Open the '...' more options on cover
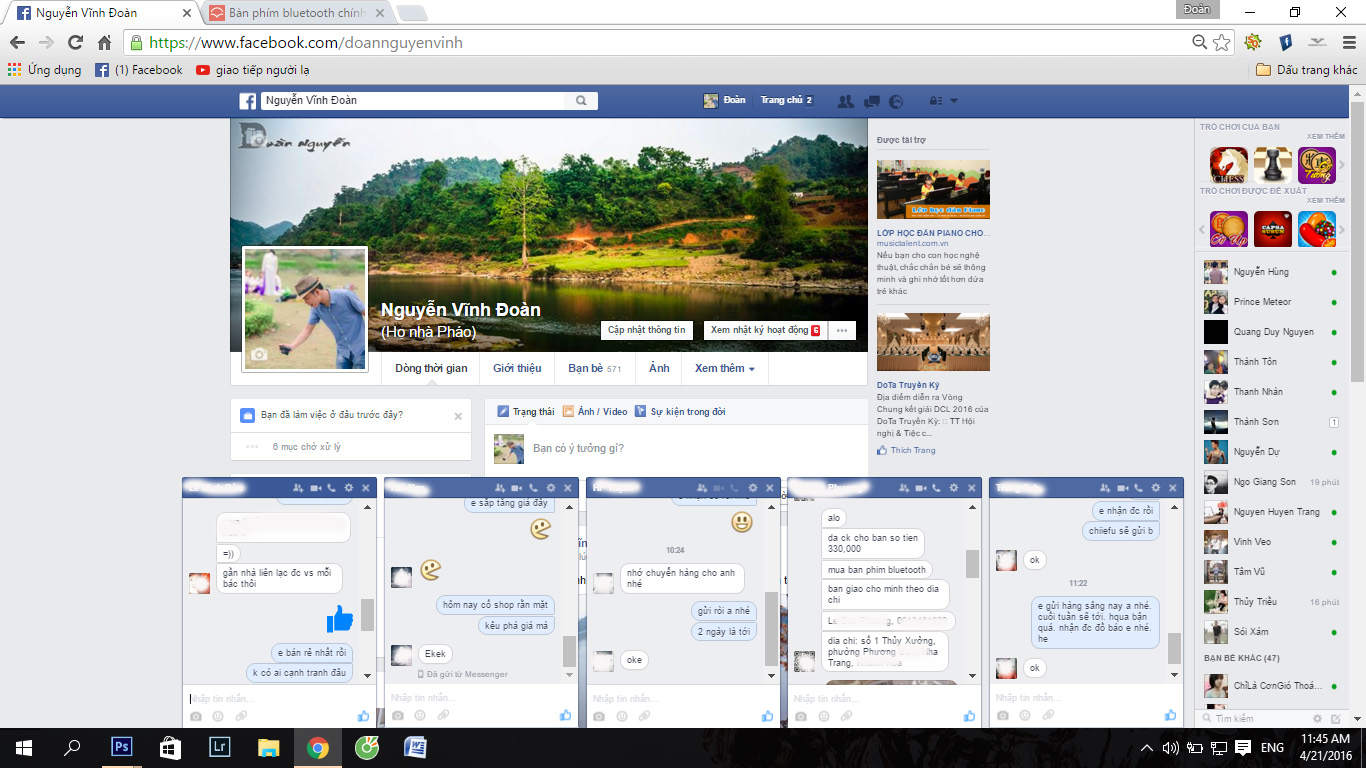The image size is (1366, 768). pyautogui.click(x=842, y=330)
